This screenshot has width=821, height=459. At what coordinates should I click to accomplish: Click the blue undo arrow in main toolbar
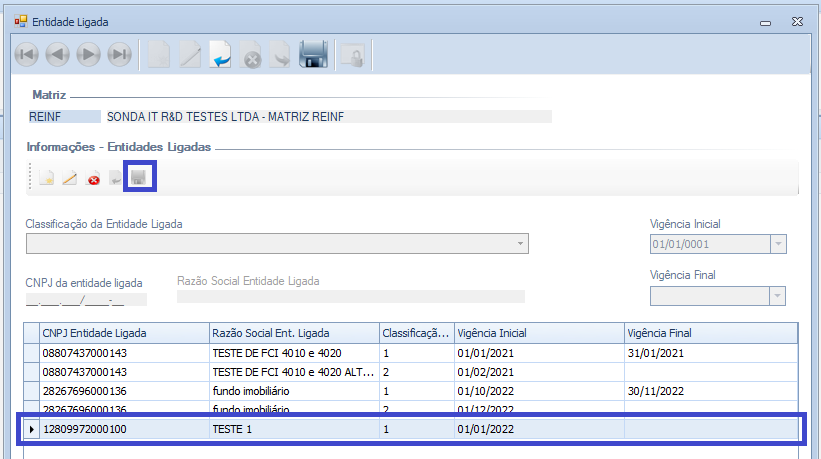221,56
